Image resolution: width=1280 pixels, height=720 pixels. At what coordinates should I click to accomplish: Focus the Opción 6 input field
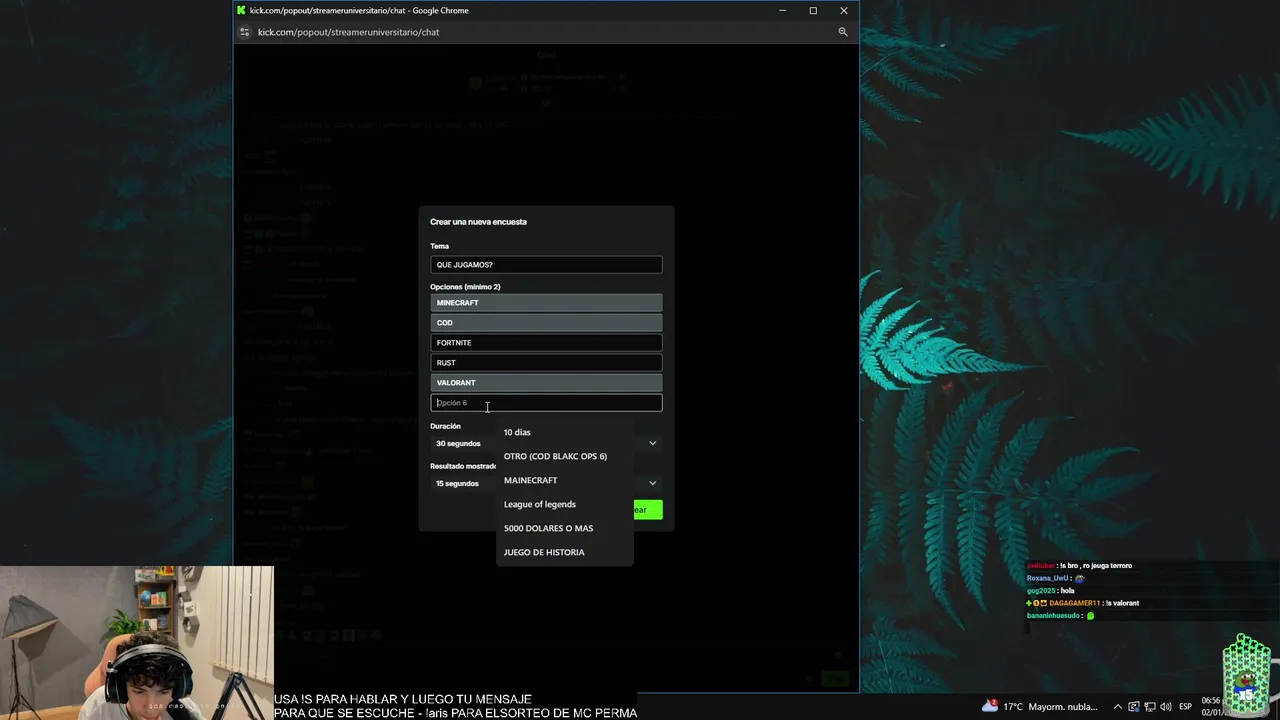point(546,403)
